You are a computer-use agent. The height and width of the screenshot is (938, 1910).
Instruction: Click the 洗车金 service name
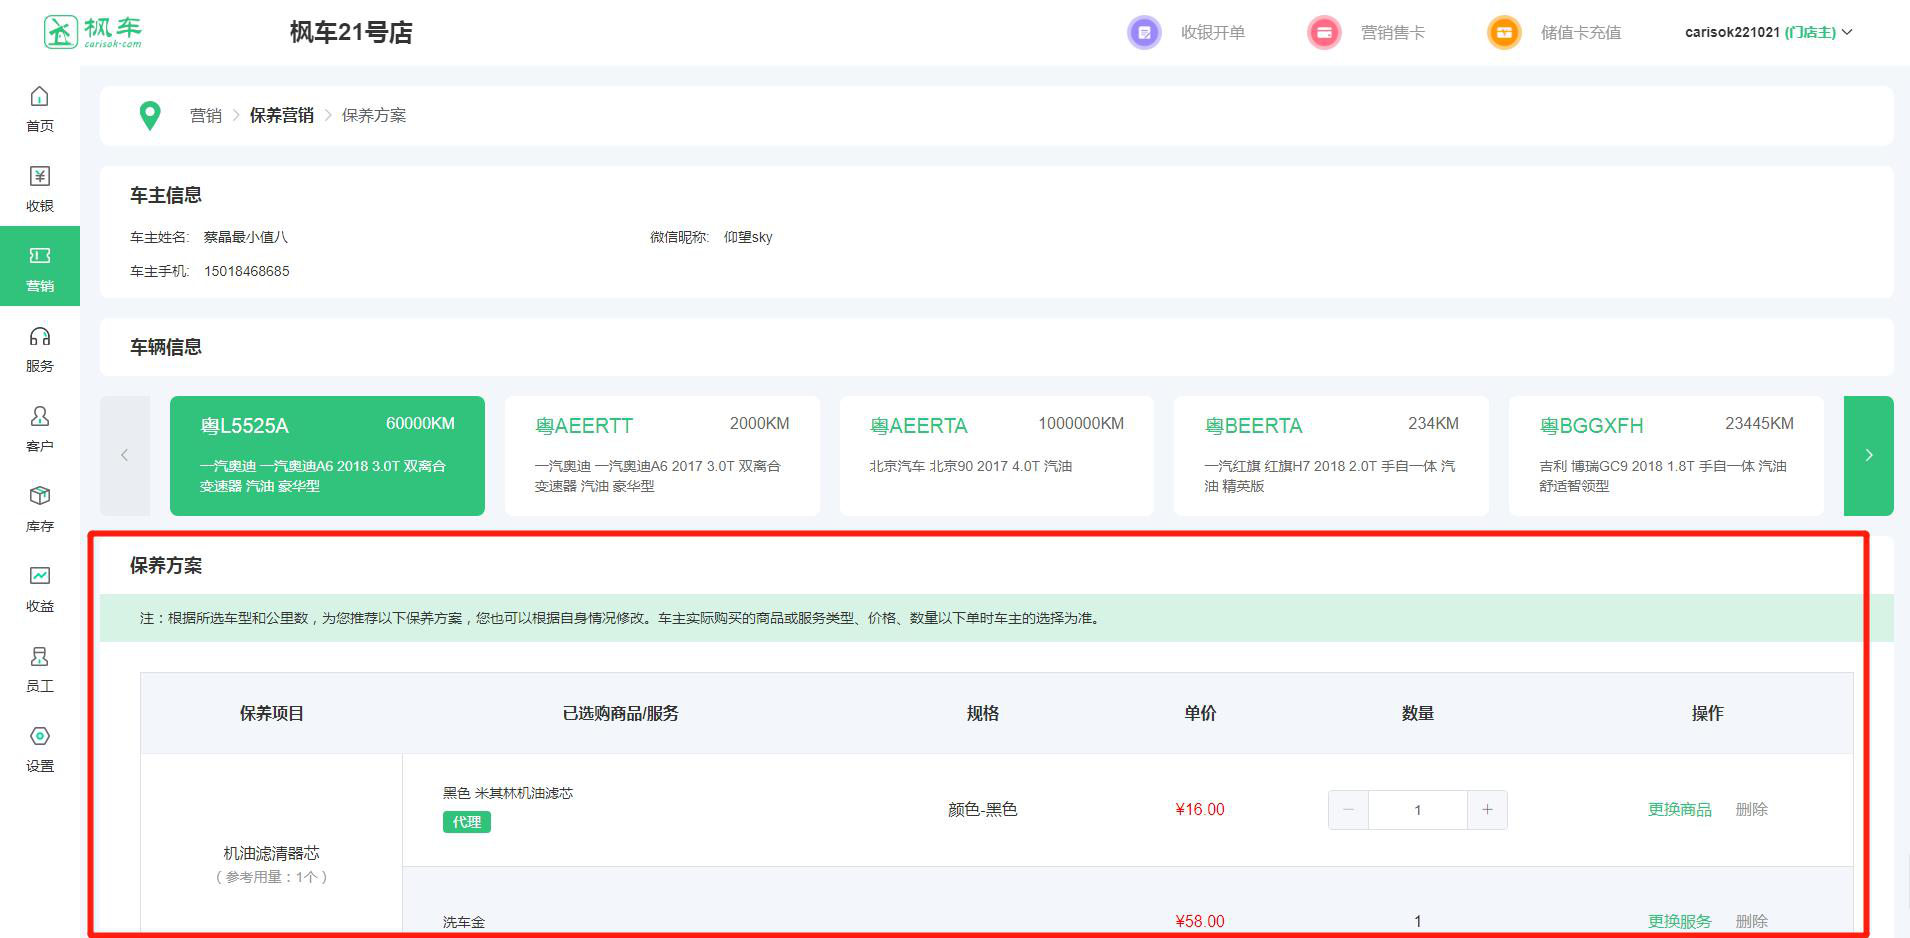464,922
